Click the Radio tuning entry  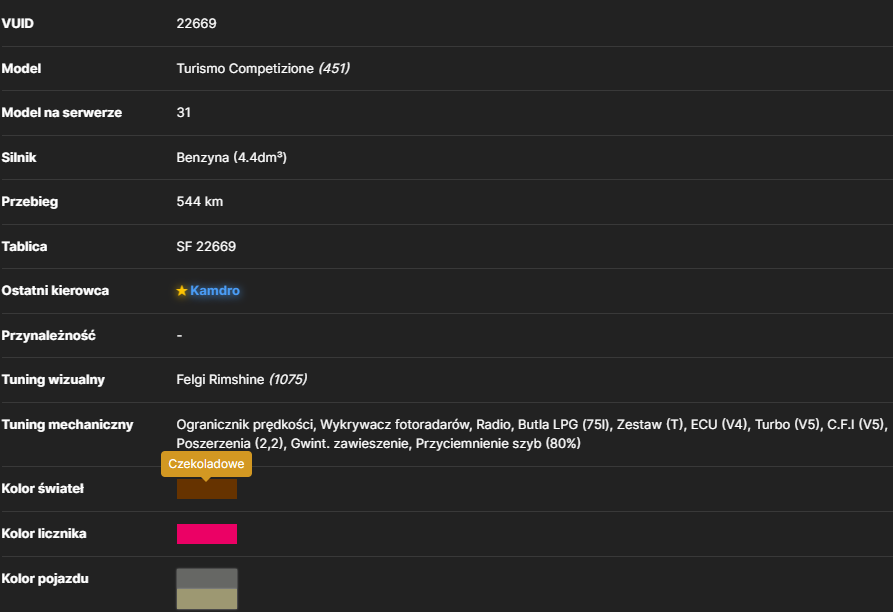point(493,425)
